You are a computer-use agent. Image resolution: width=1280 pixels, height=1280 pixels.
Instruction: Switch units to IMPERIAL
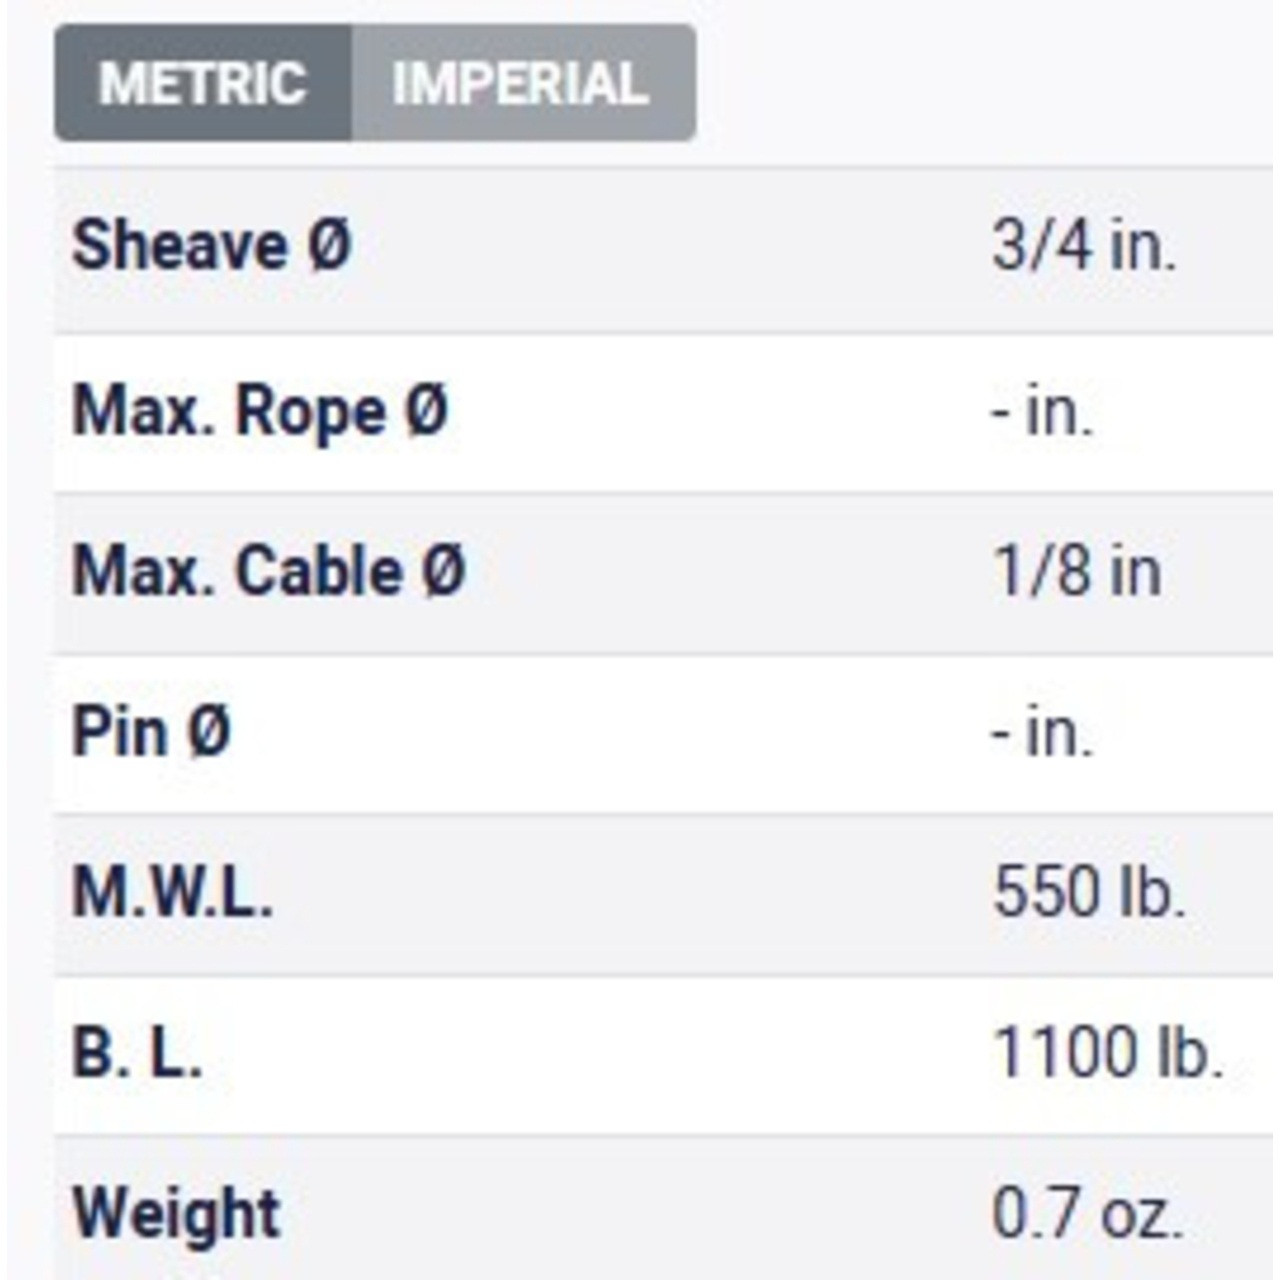pyautogui.click(x=523, y=83)
